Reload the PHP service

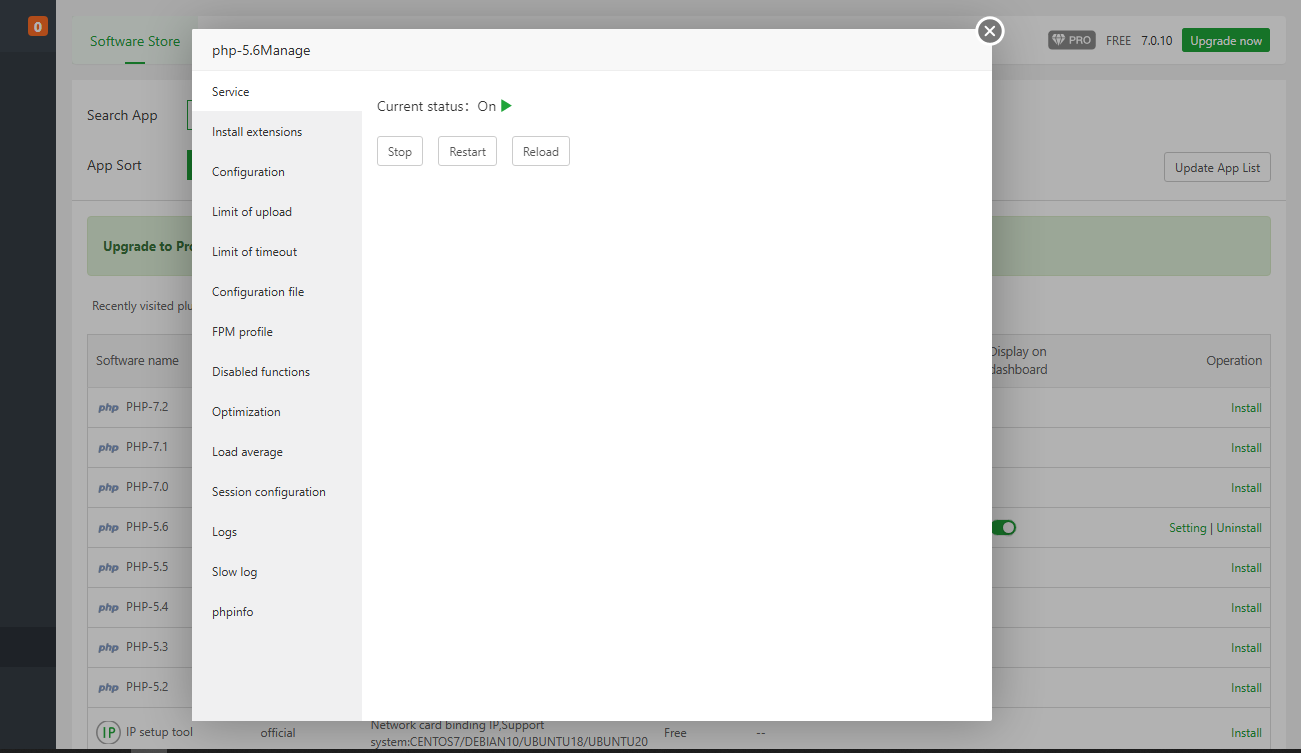[x=541, y=151]
